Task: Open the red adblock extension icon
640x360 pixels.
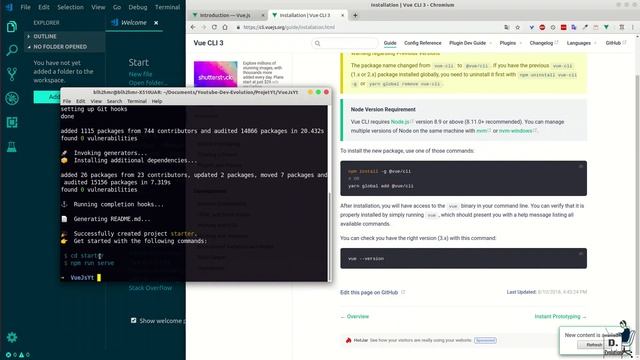Action: [x=542, y=27]
